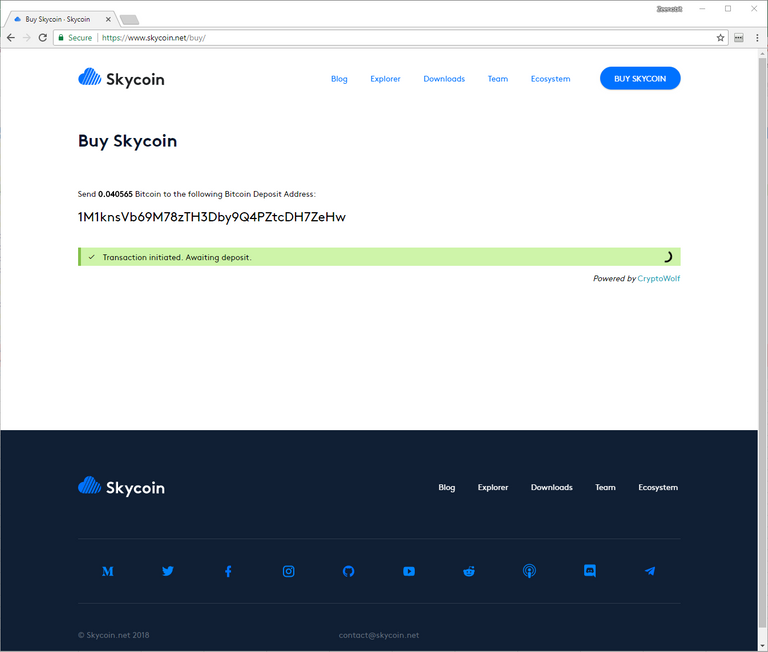This screenshot has width=768, height=652.
Task: Click the Buy Skycoin page heading
Action: pyautogui.click(x=127, y=141)
